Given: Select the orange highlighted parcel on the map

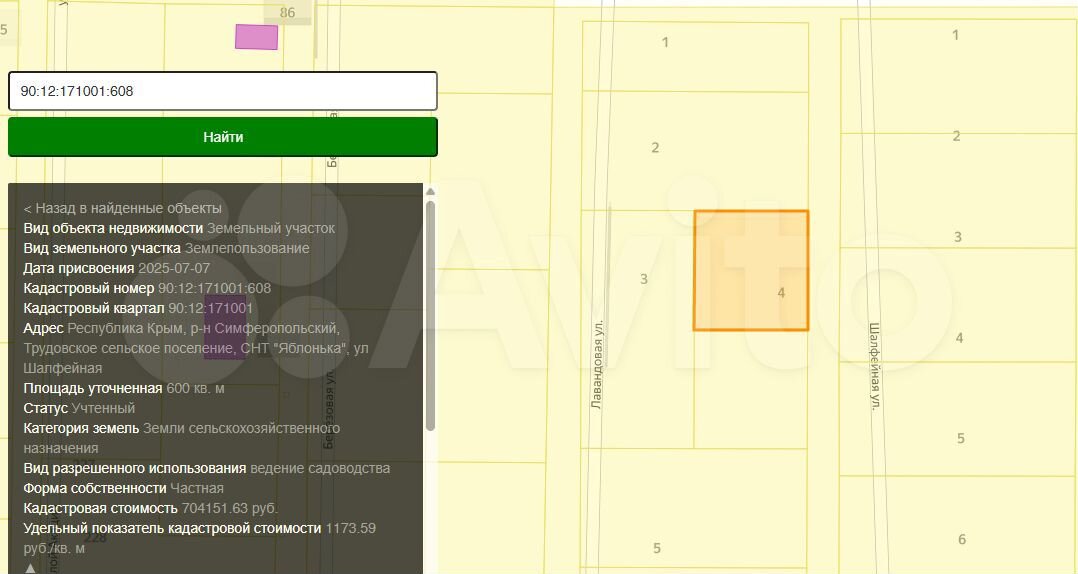Looking at the screenshot, I should (751, 270).
